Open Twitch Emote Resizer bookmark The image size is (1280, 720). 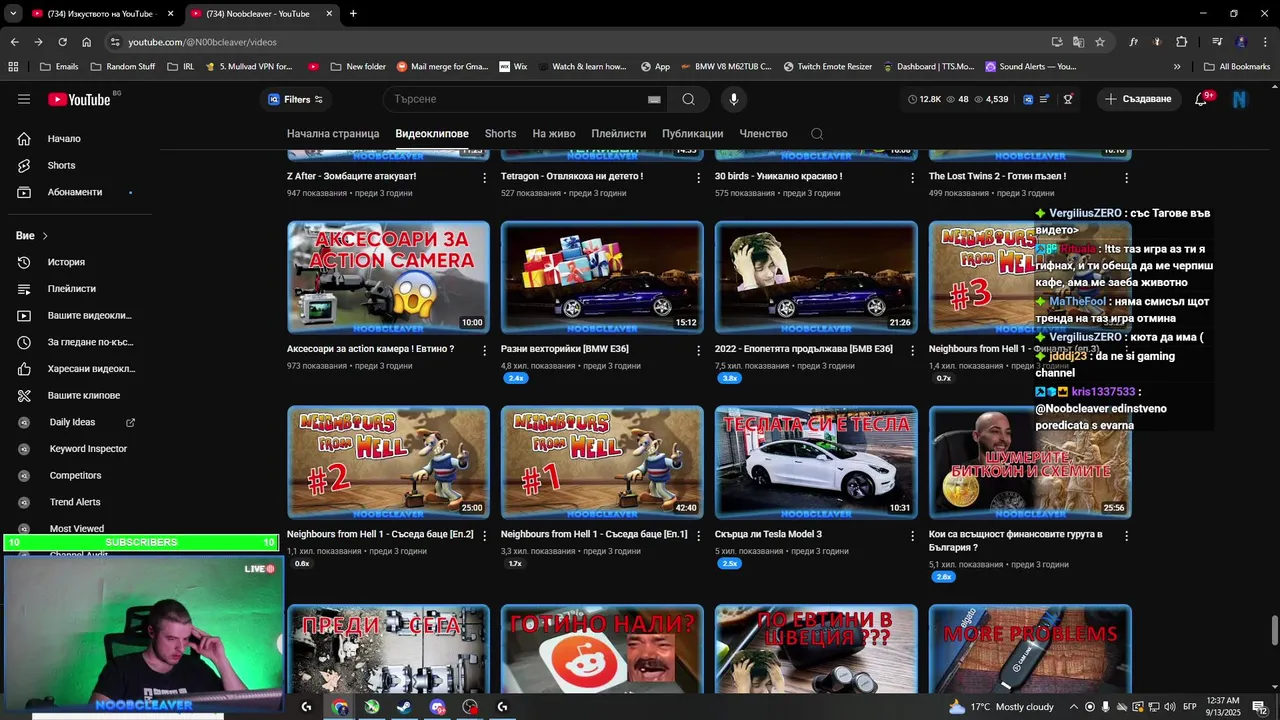tap(827, 67)
